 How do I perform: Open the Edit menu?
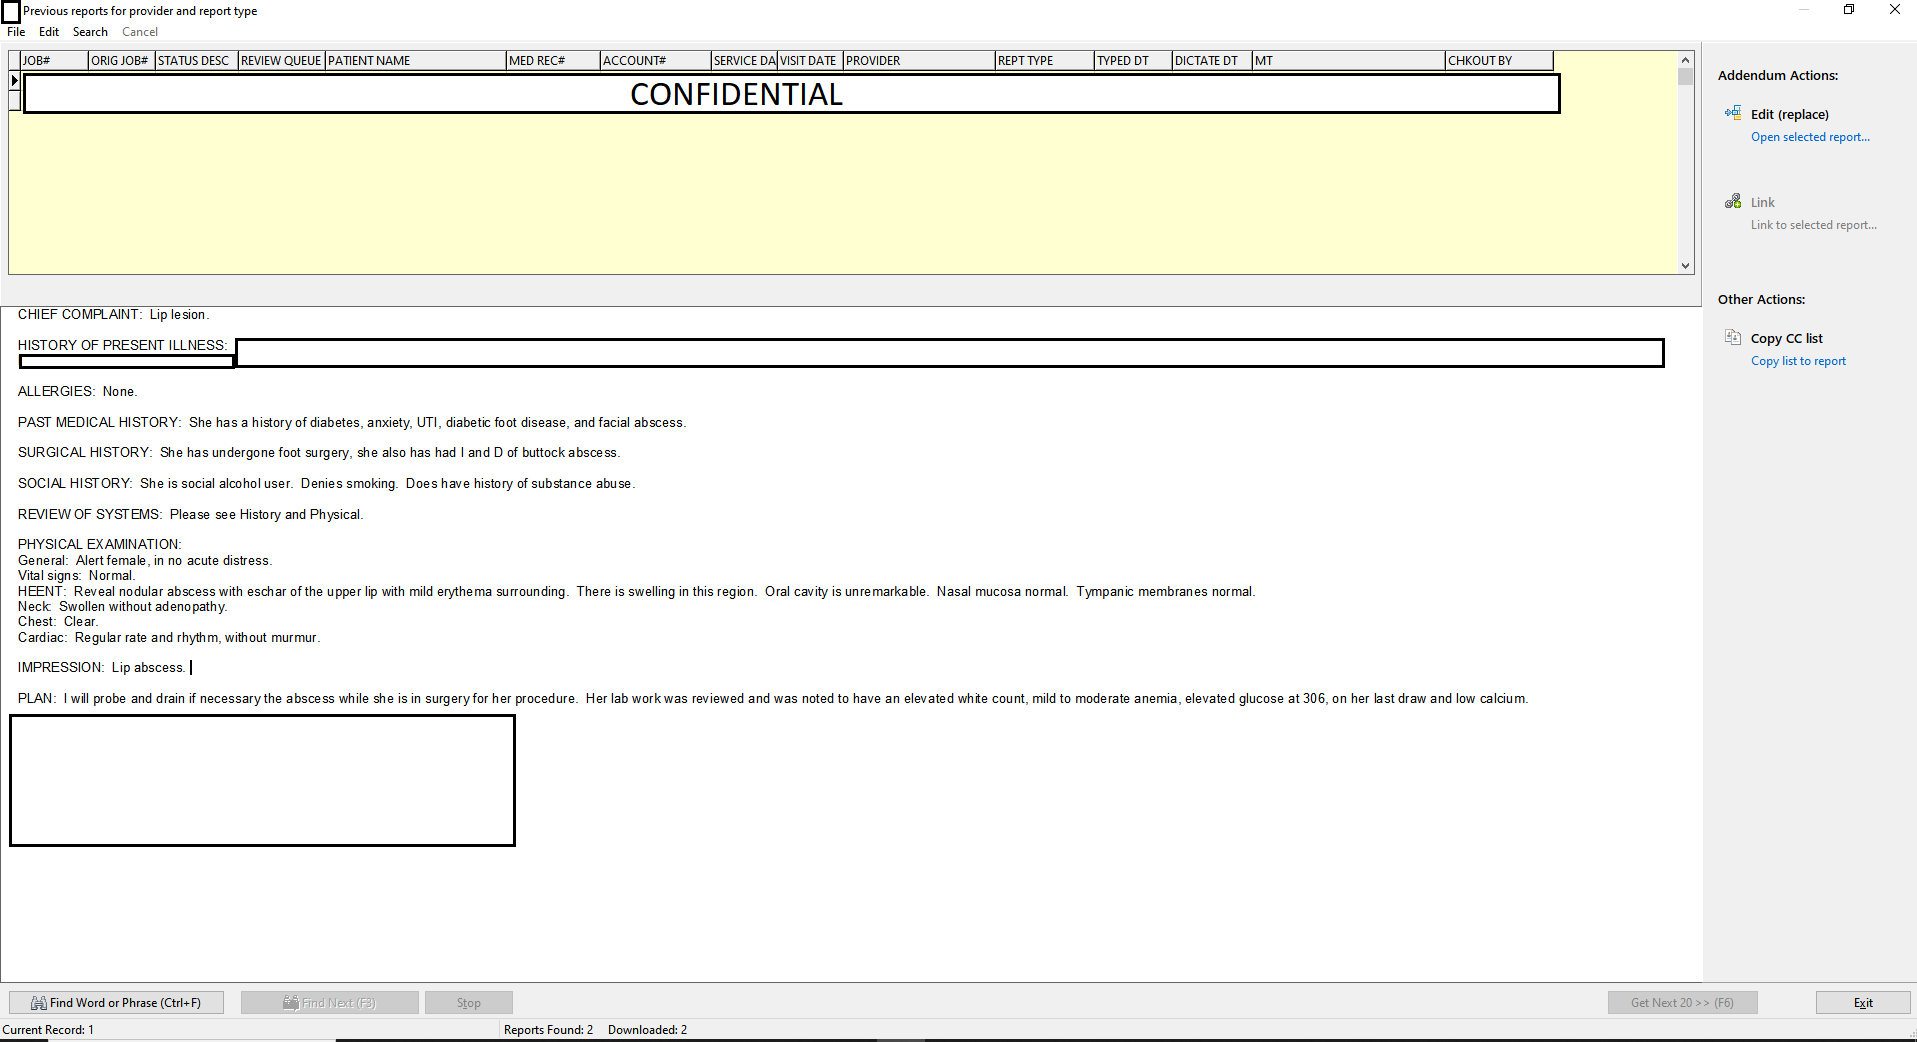pos(49,32)
